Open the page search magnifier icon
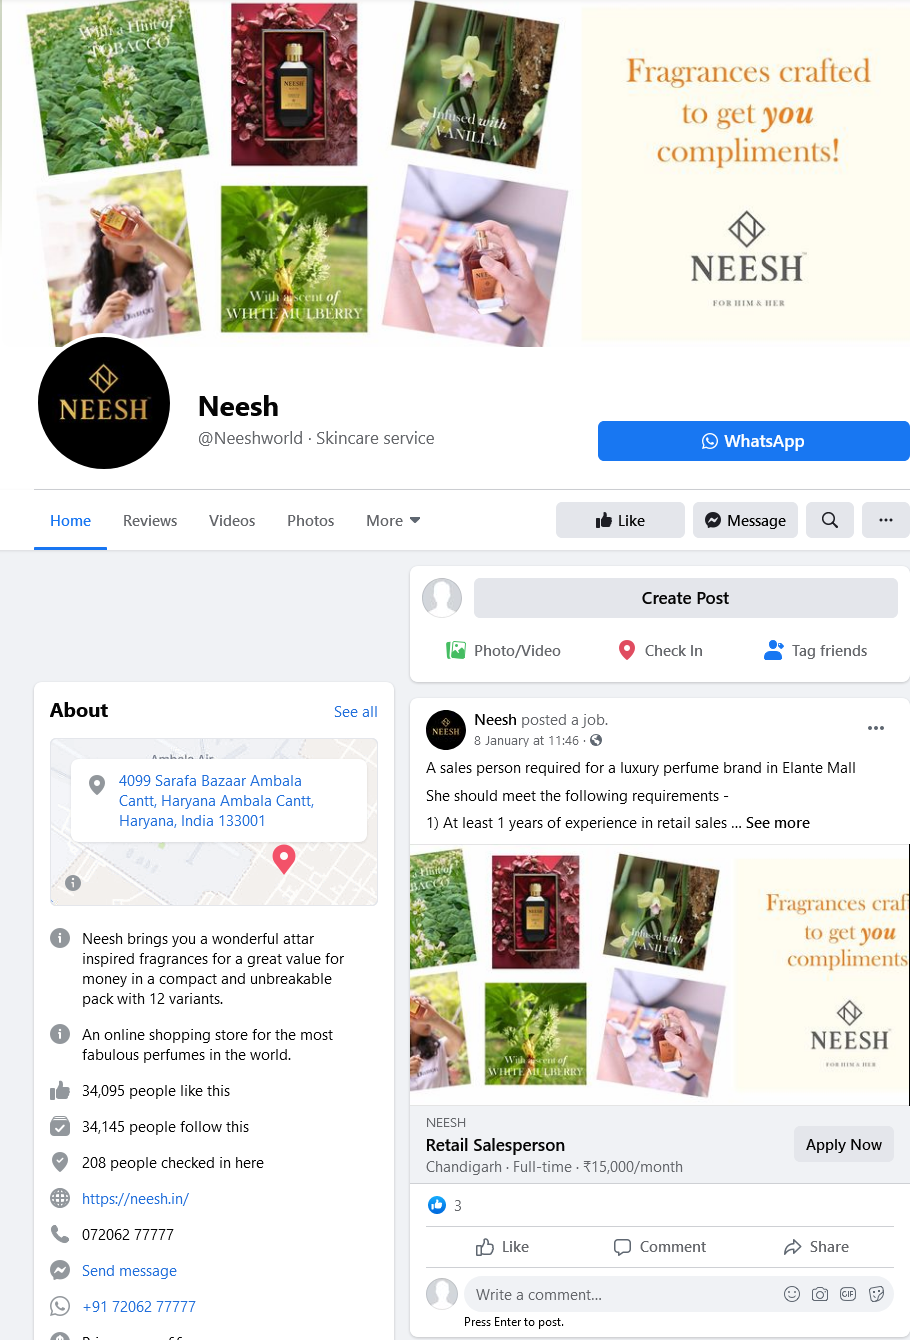 pyautogui.click(x=830, y=520)
